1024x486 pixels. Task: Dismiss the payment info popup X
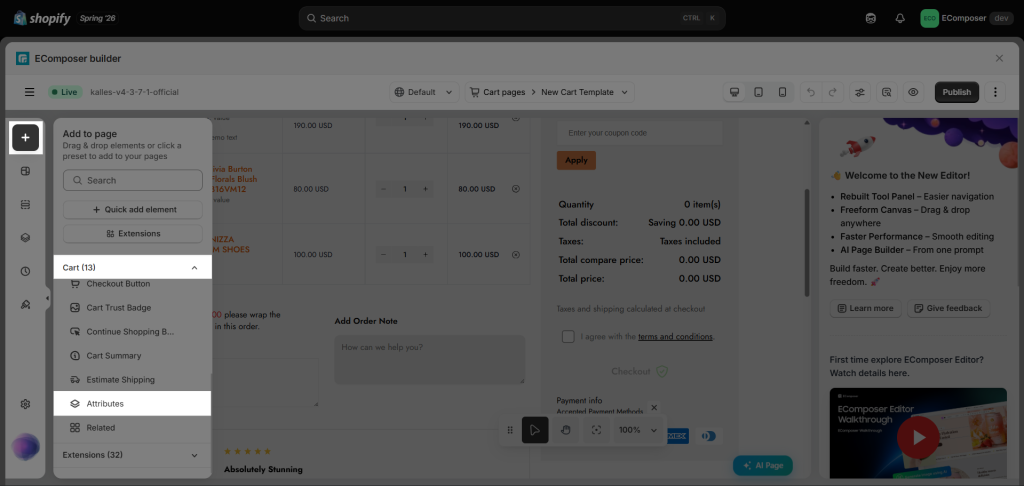click(654, 408)
